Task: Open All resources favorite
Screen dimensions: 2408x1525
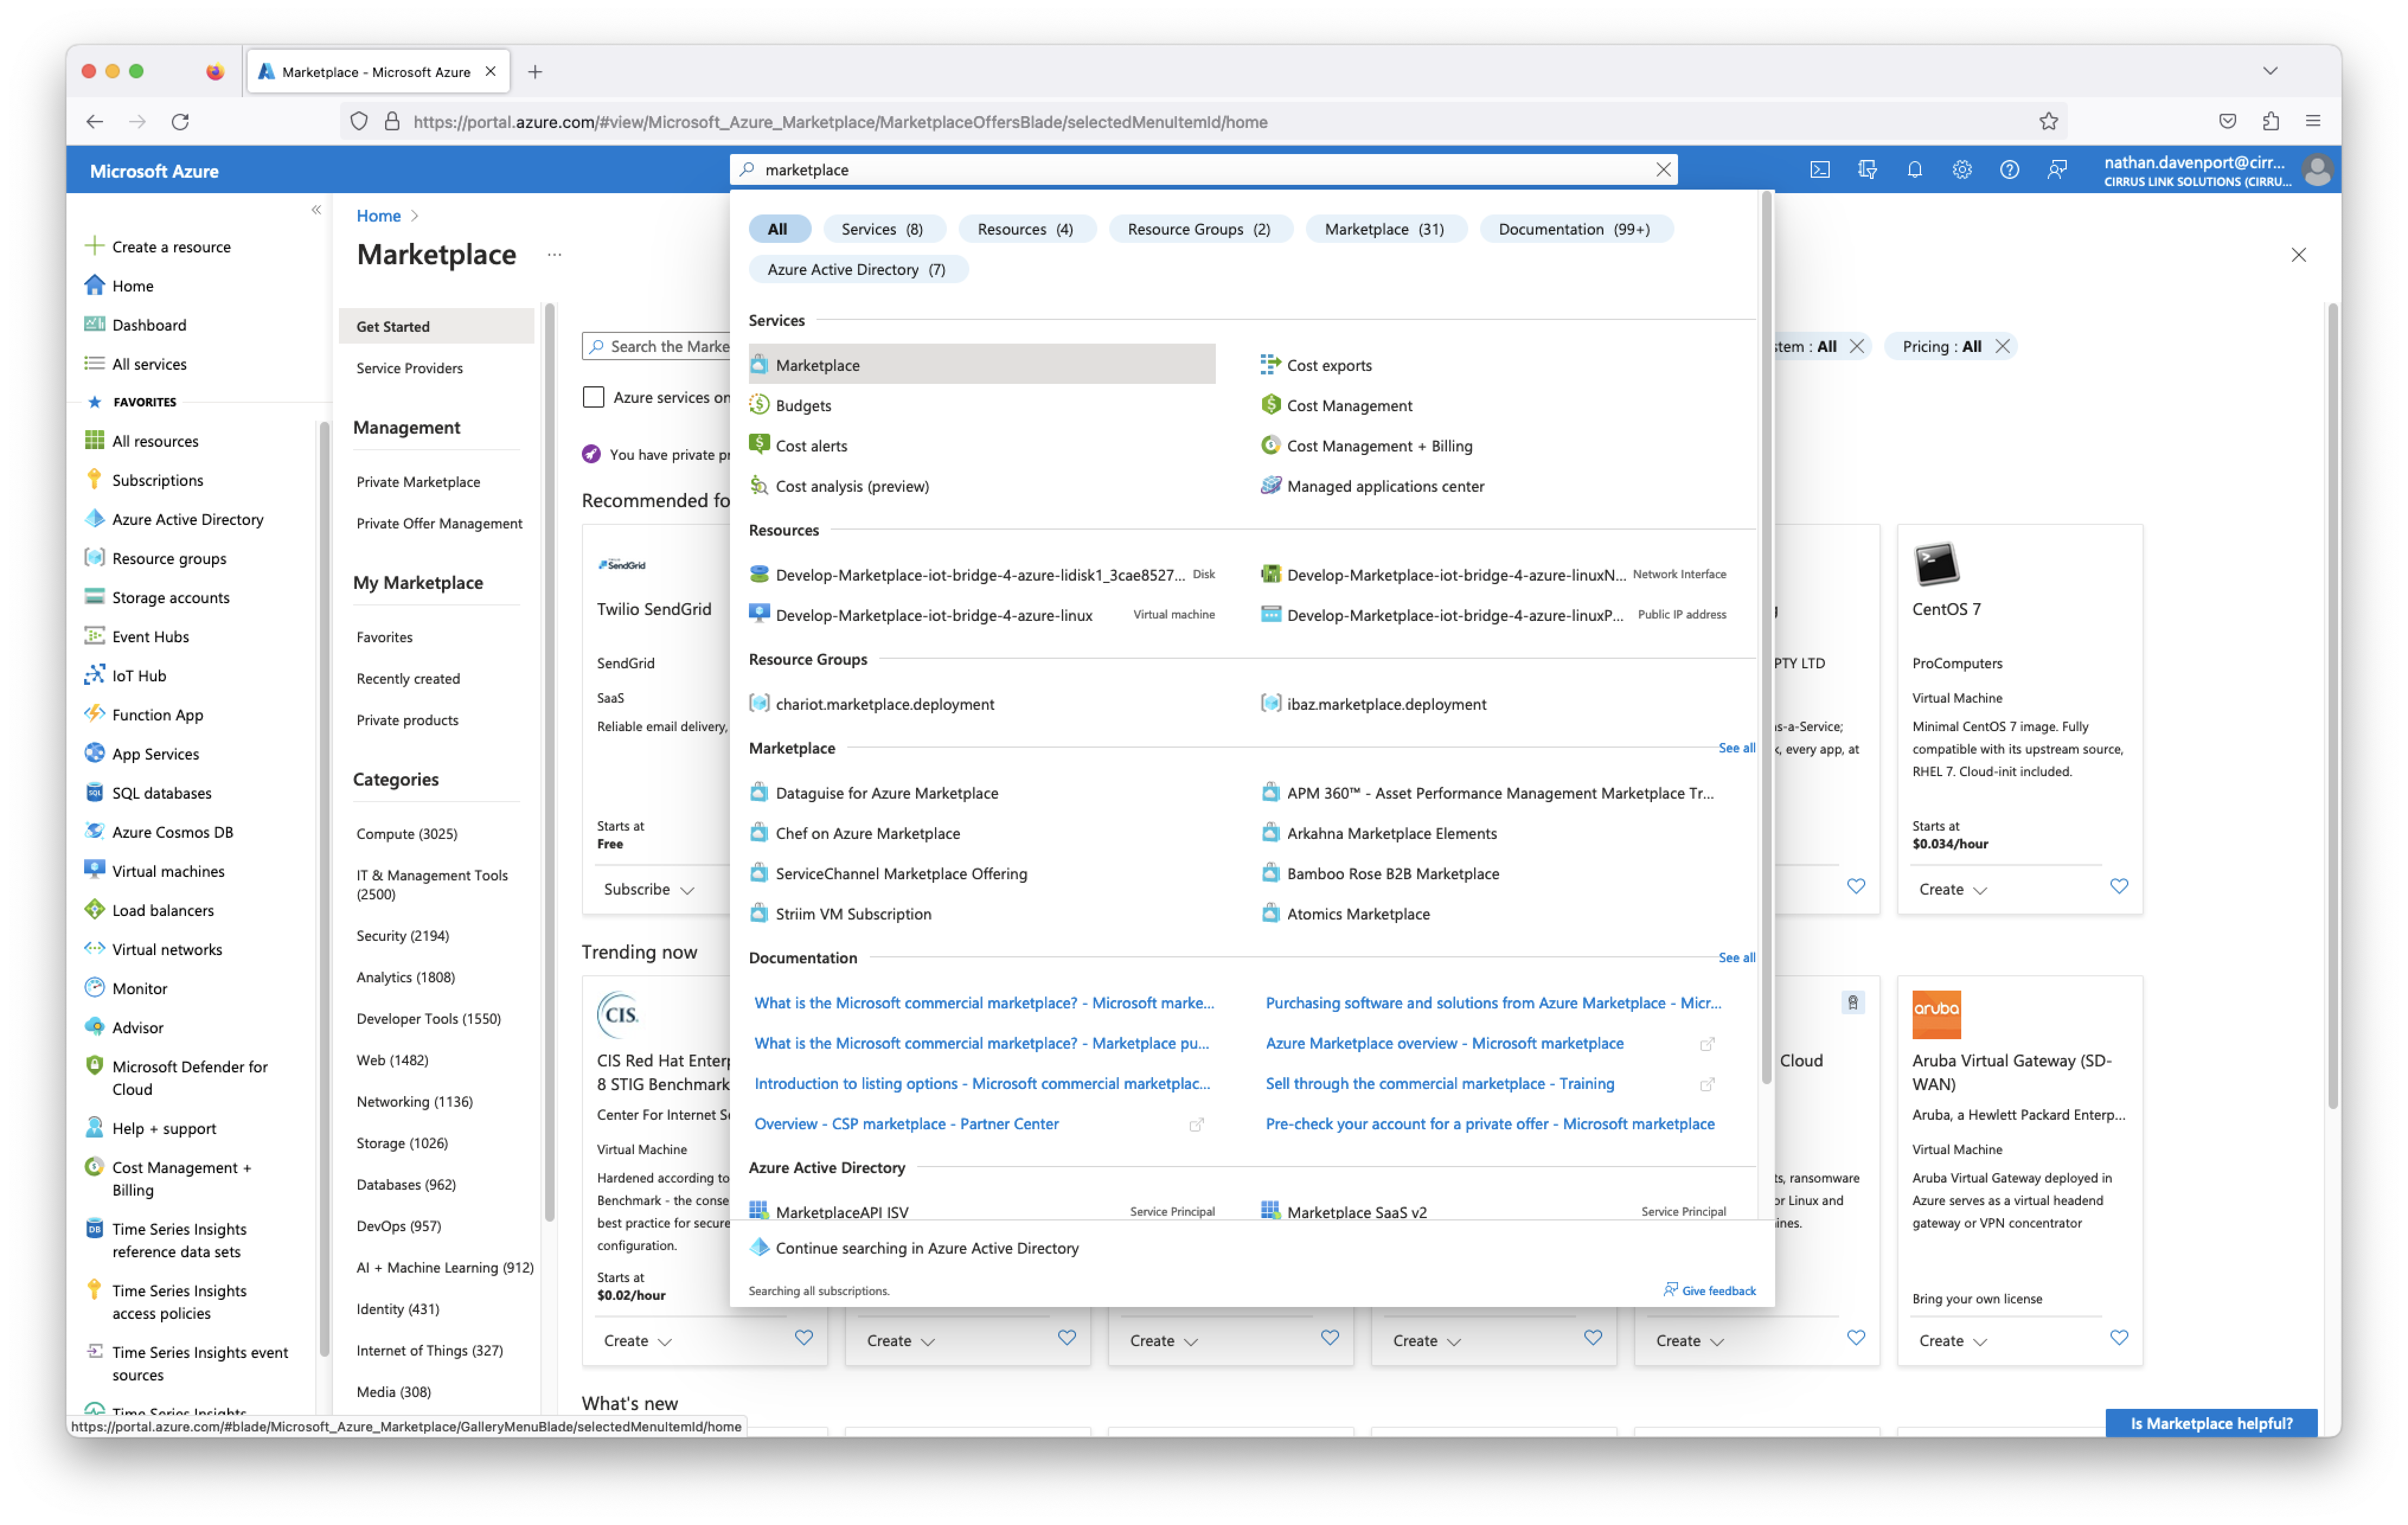Action: coord(155,441)
